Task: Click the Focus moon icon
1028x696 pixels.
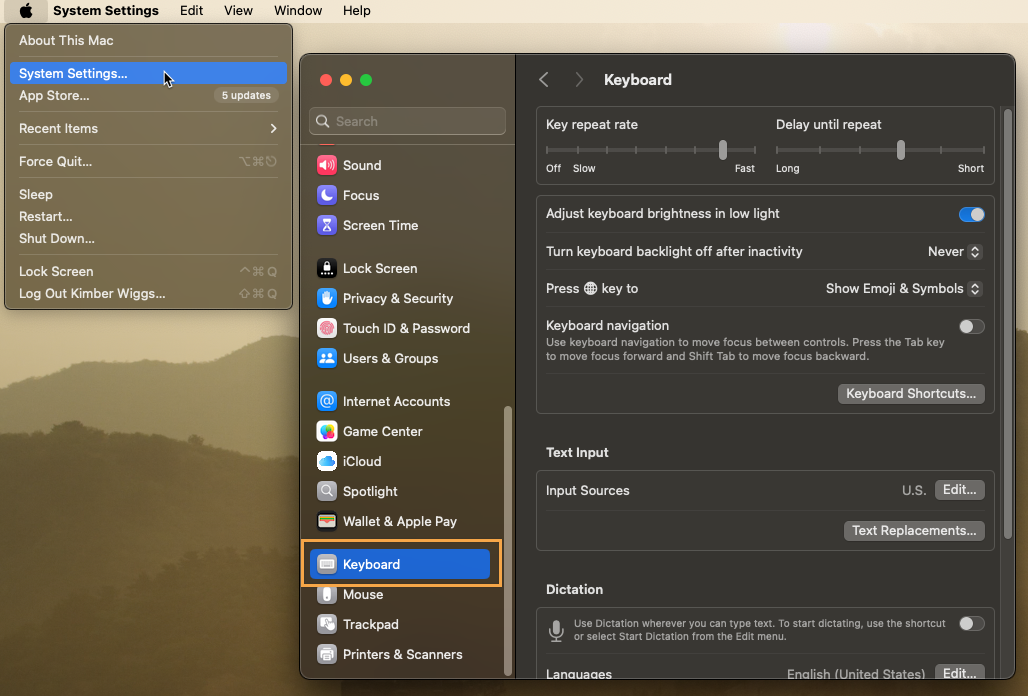Action: point(326,195)
